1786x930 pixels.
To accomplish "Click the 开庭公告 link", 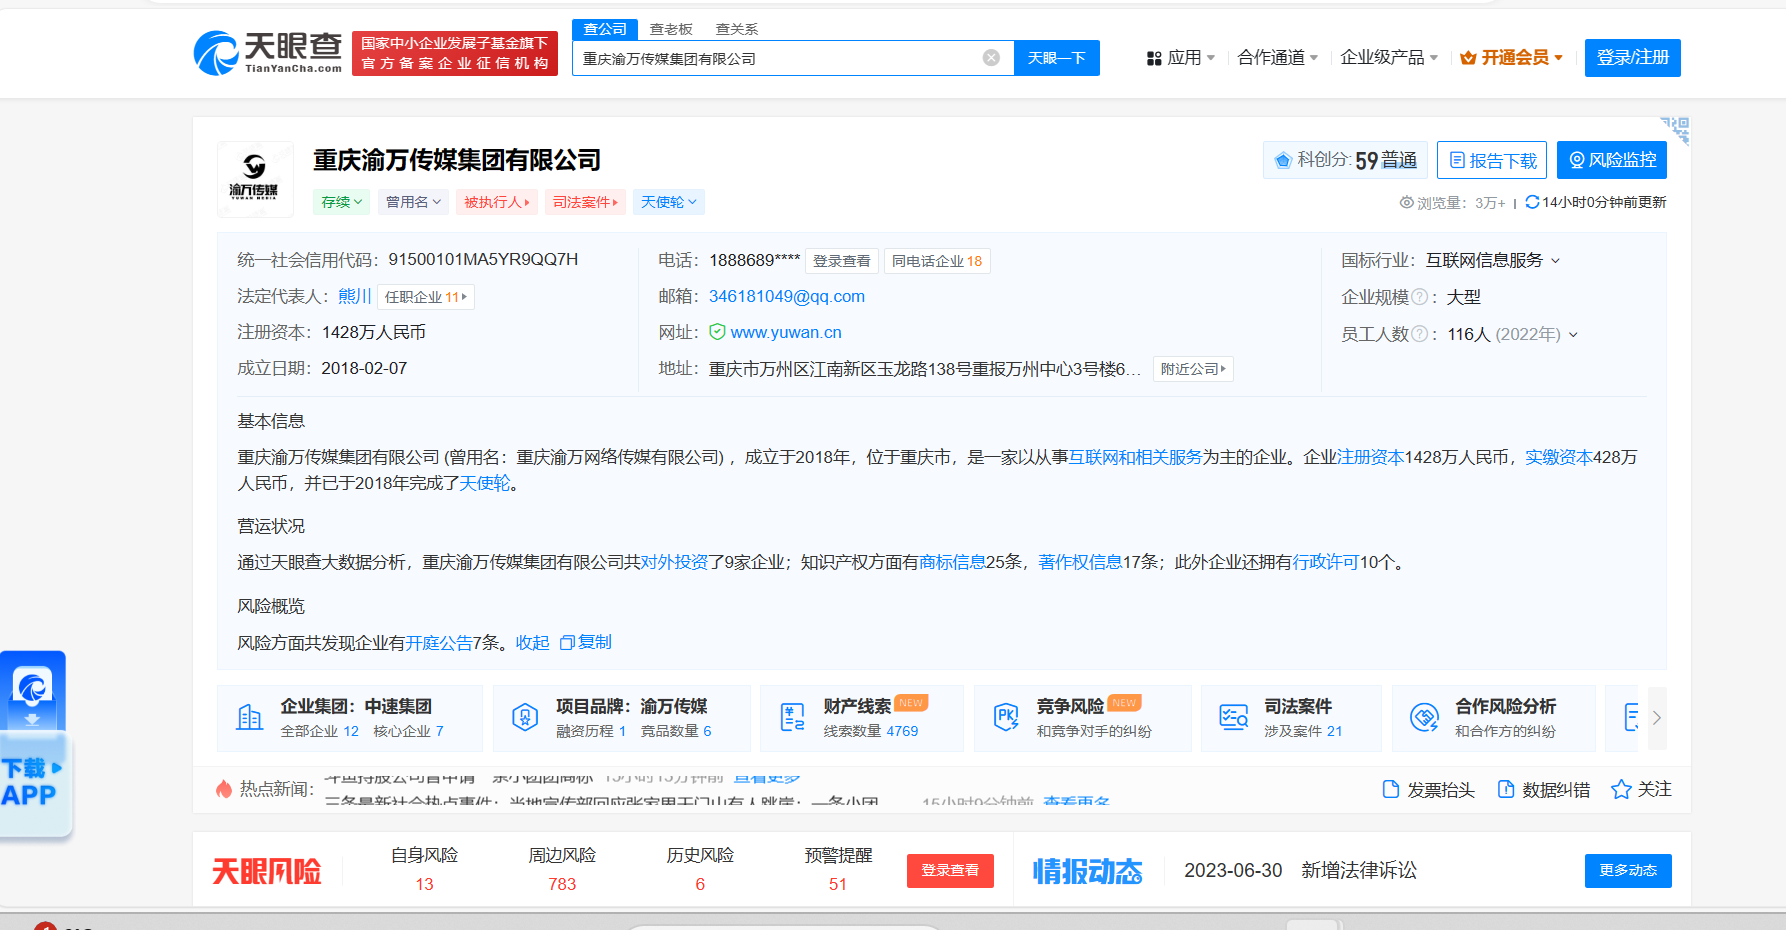I will click(439, 642).
